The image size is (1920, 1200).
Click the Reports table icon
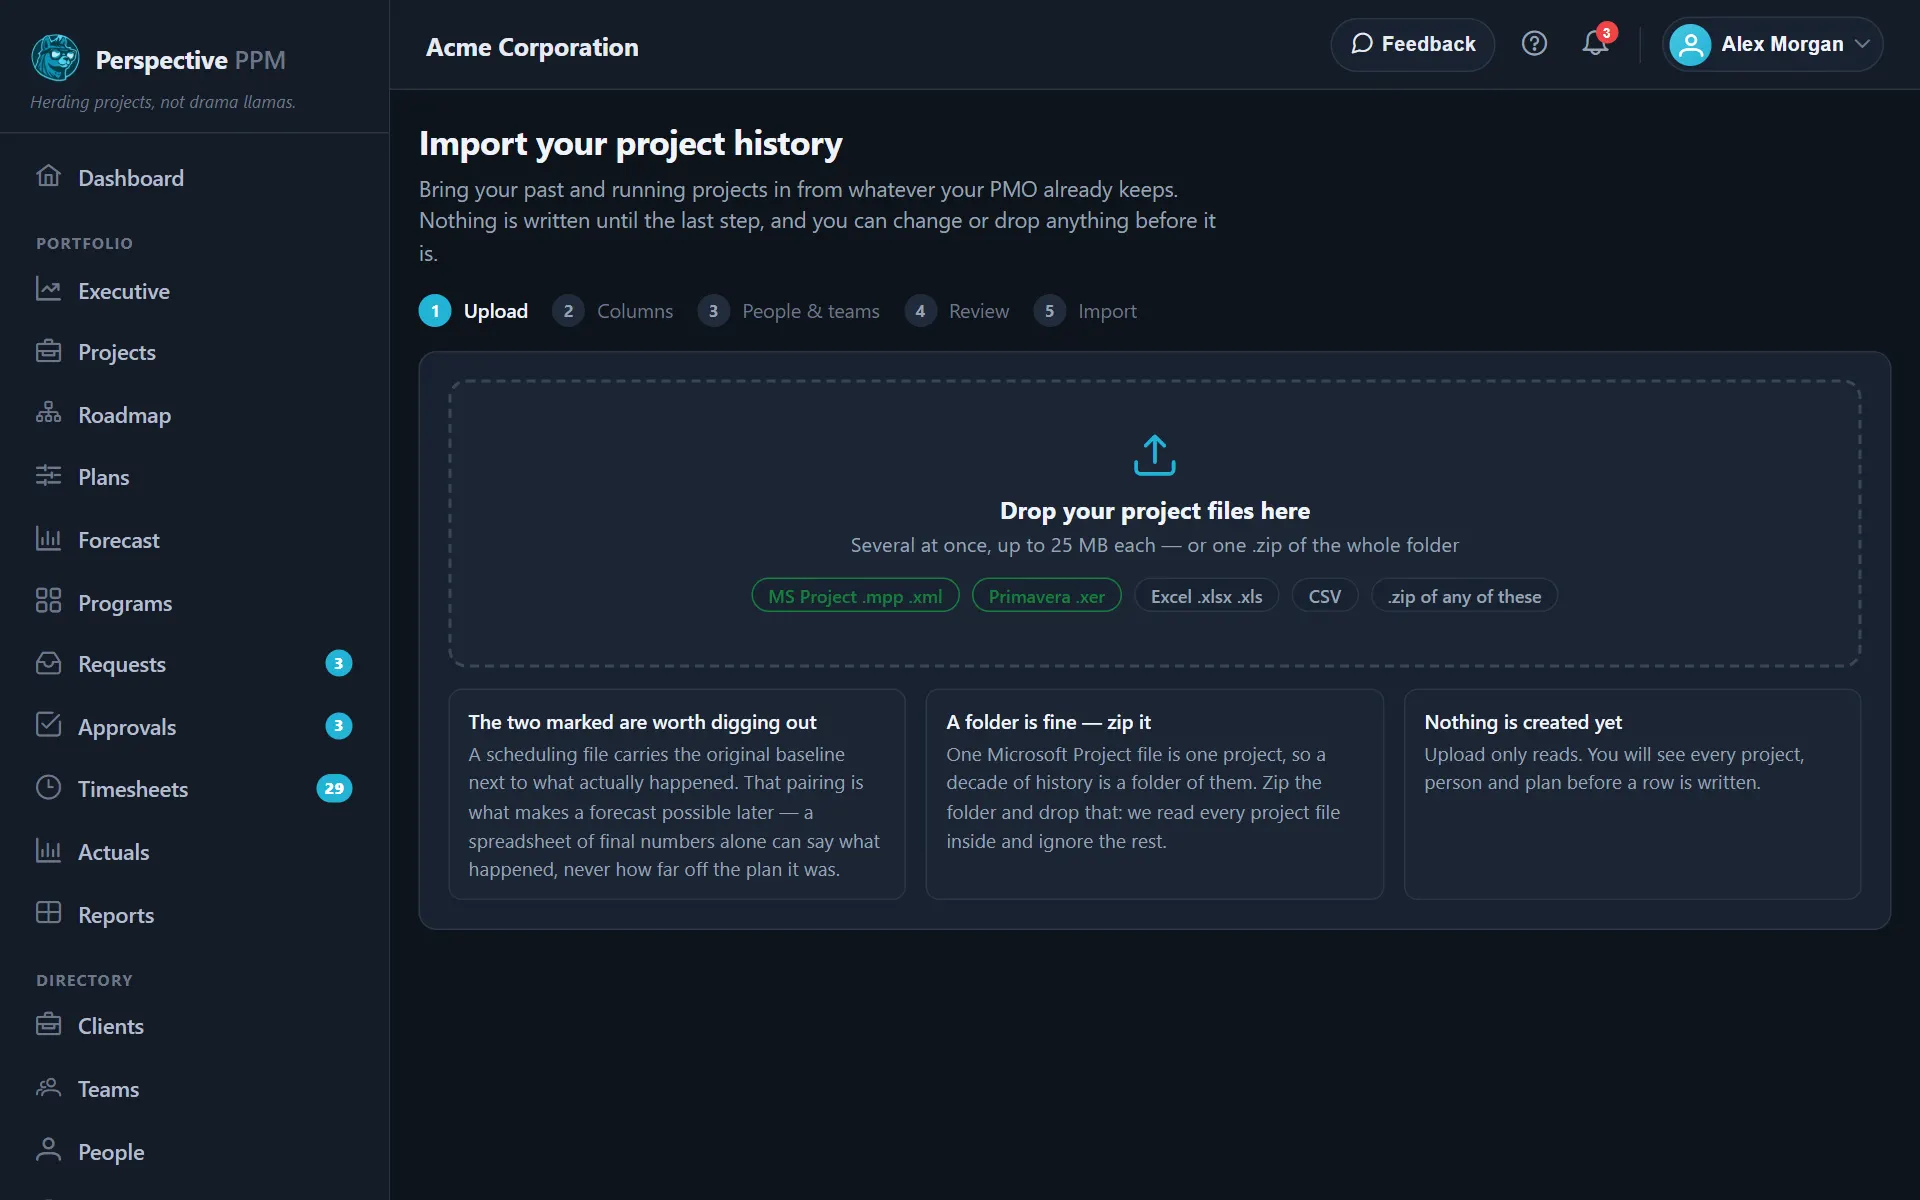[x=48, y=912]
